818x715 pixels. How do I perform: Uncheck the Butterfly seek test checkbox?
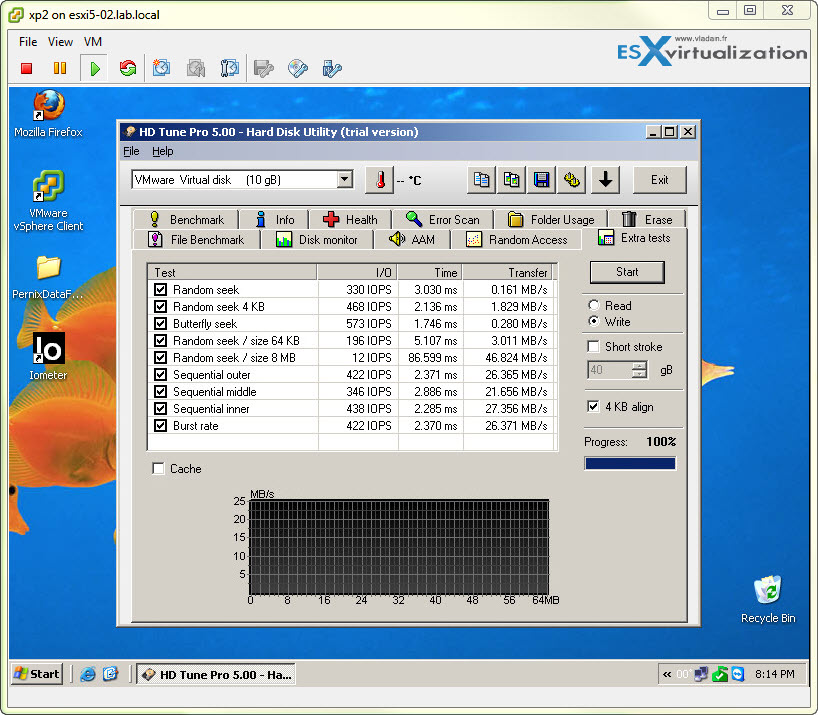pyautogui.click(x=161, y=323)
